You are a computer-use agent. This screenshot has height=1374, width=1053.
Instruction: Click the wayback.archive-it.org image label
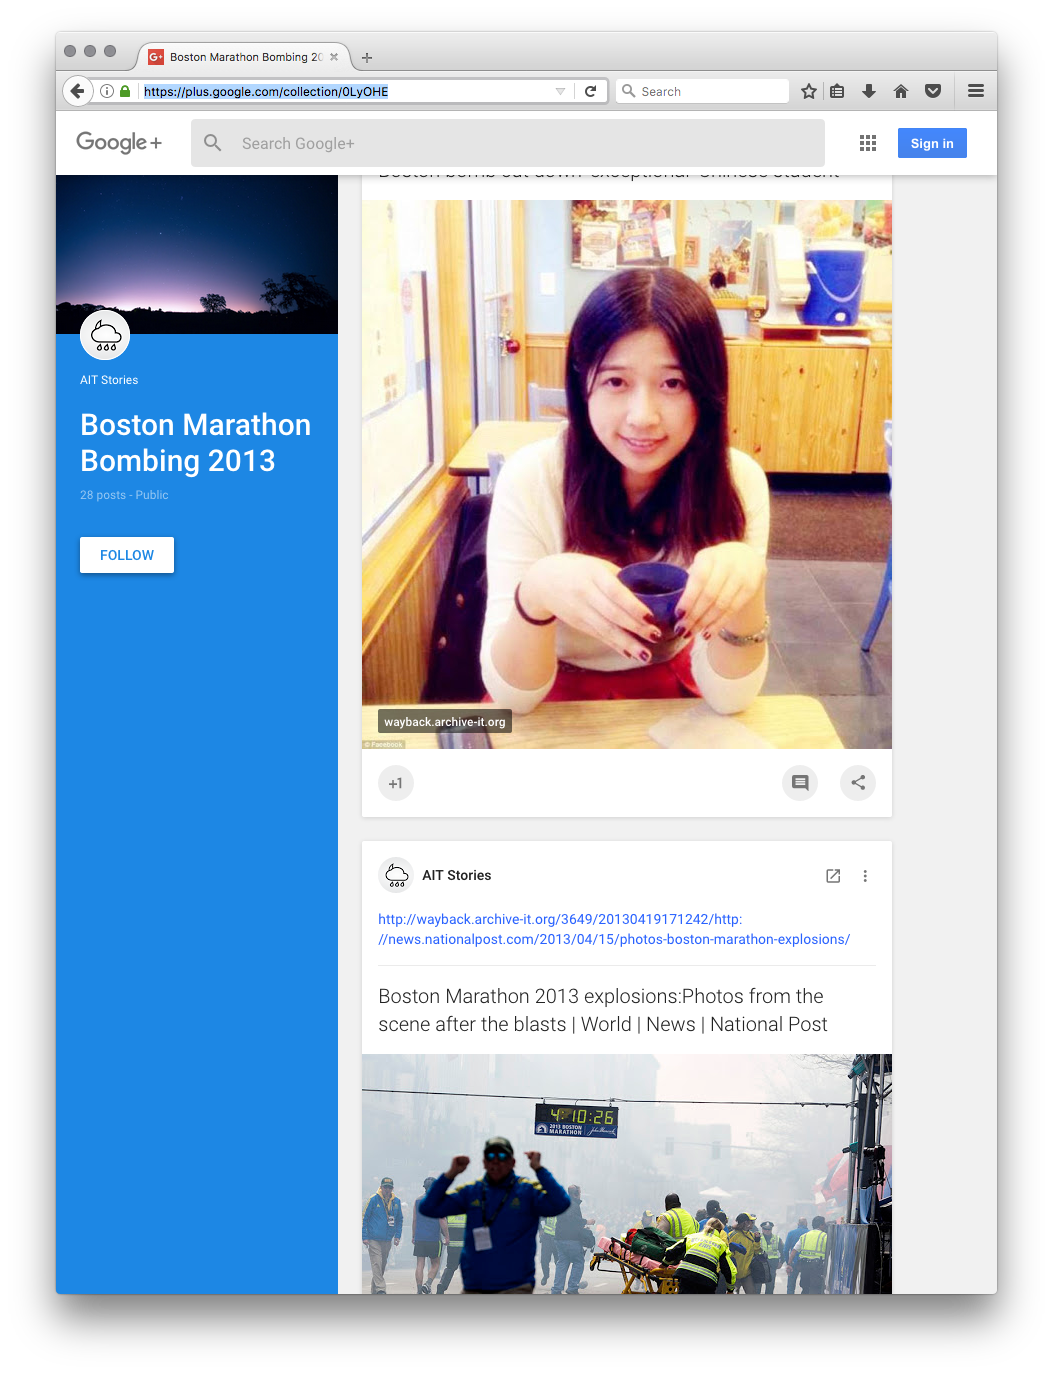click(x=445, y=722)
